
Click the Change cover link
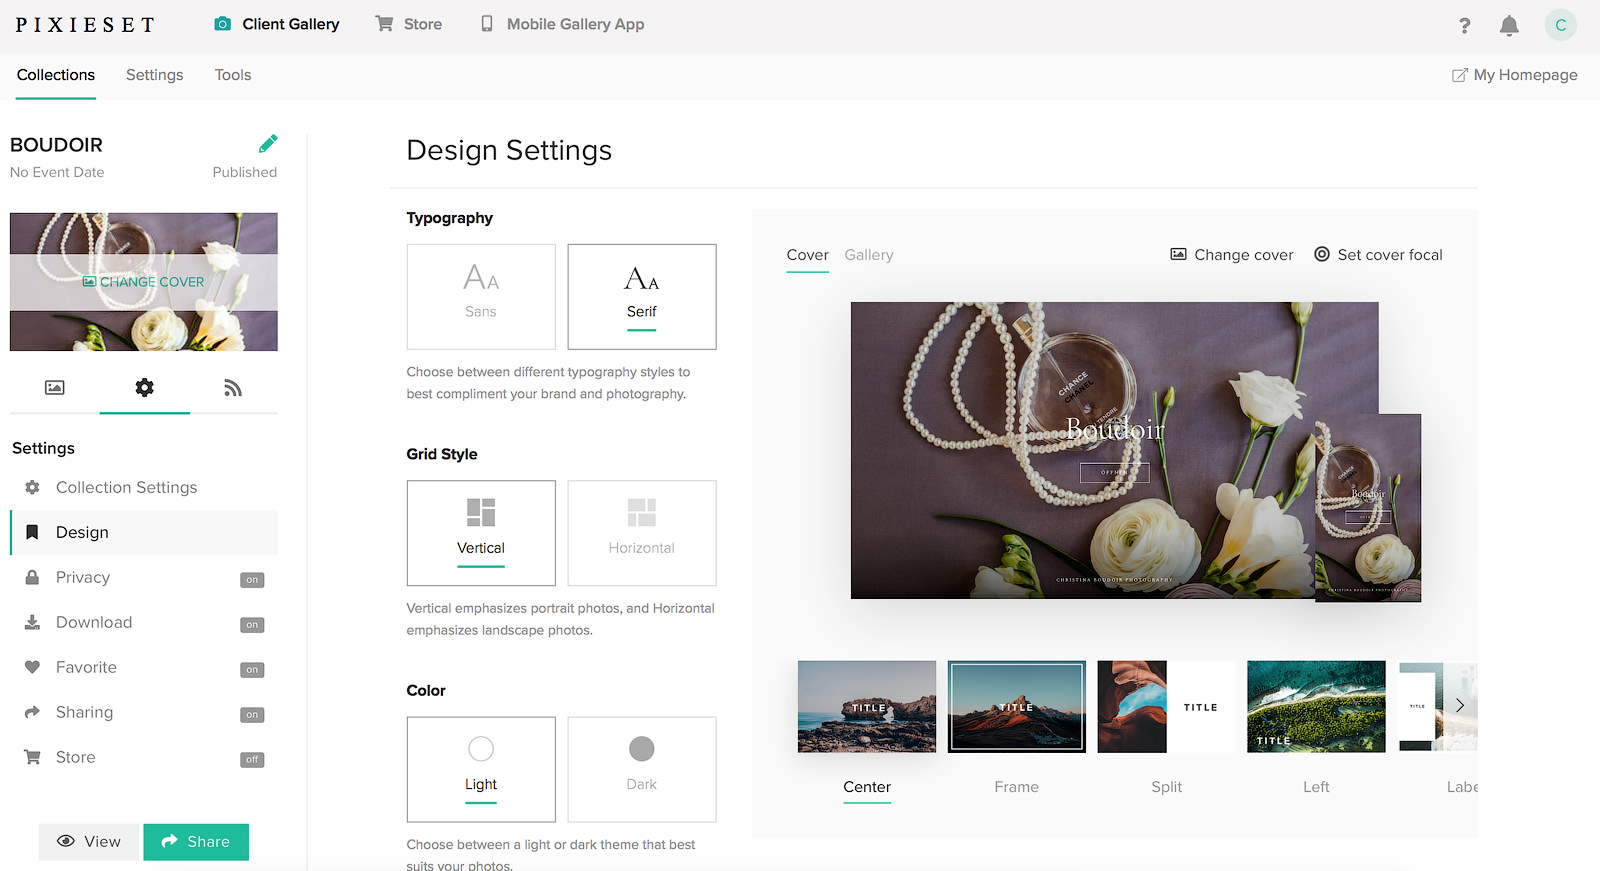click(x=1232, y=255)
